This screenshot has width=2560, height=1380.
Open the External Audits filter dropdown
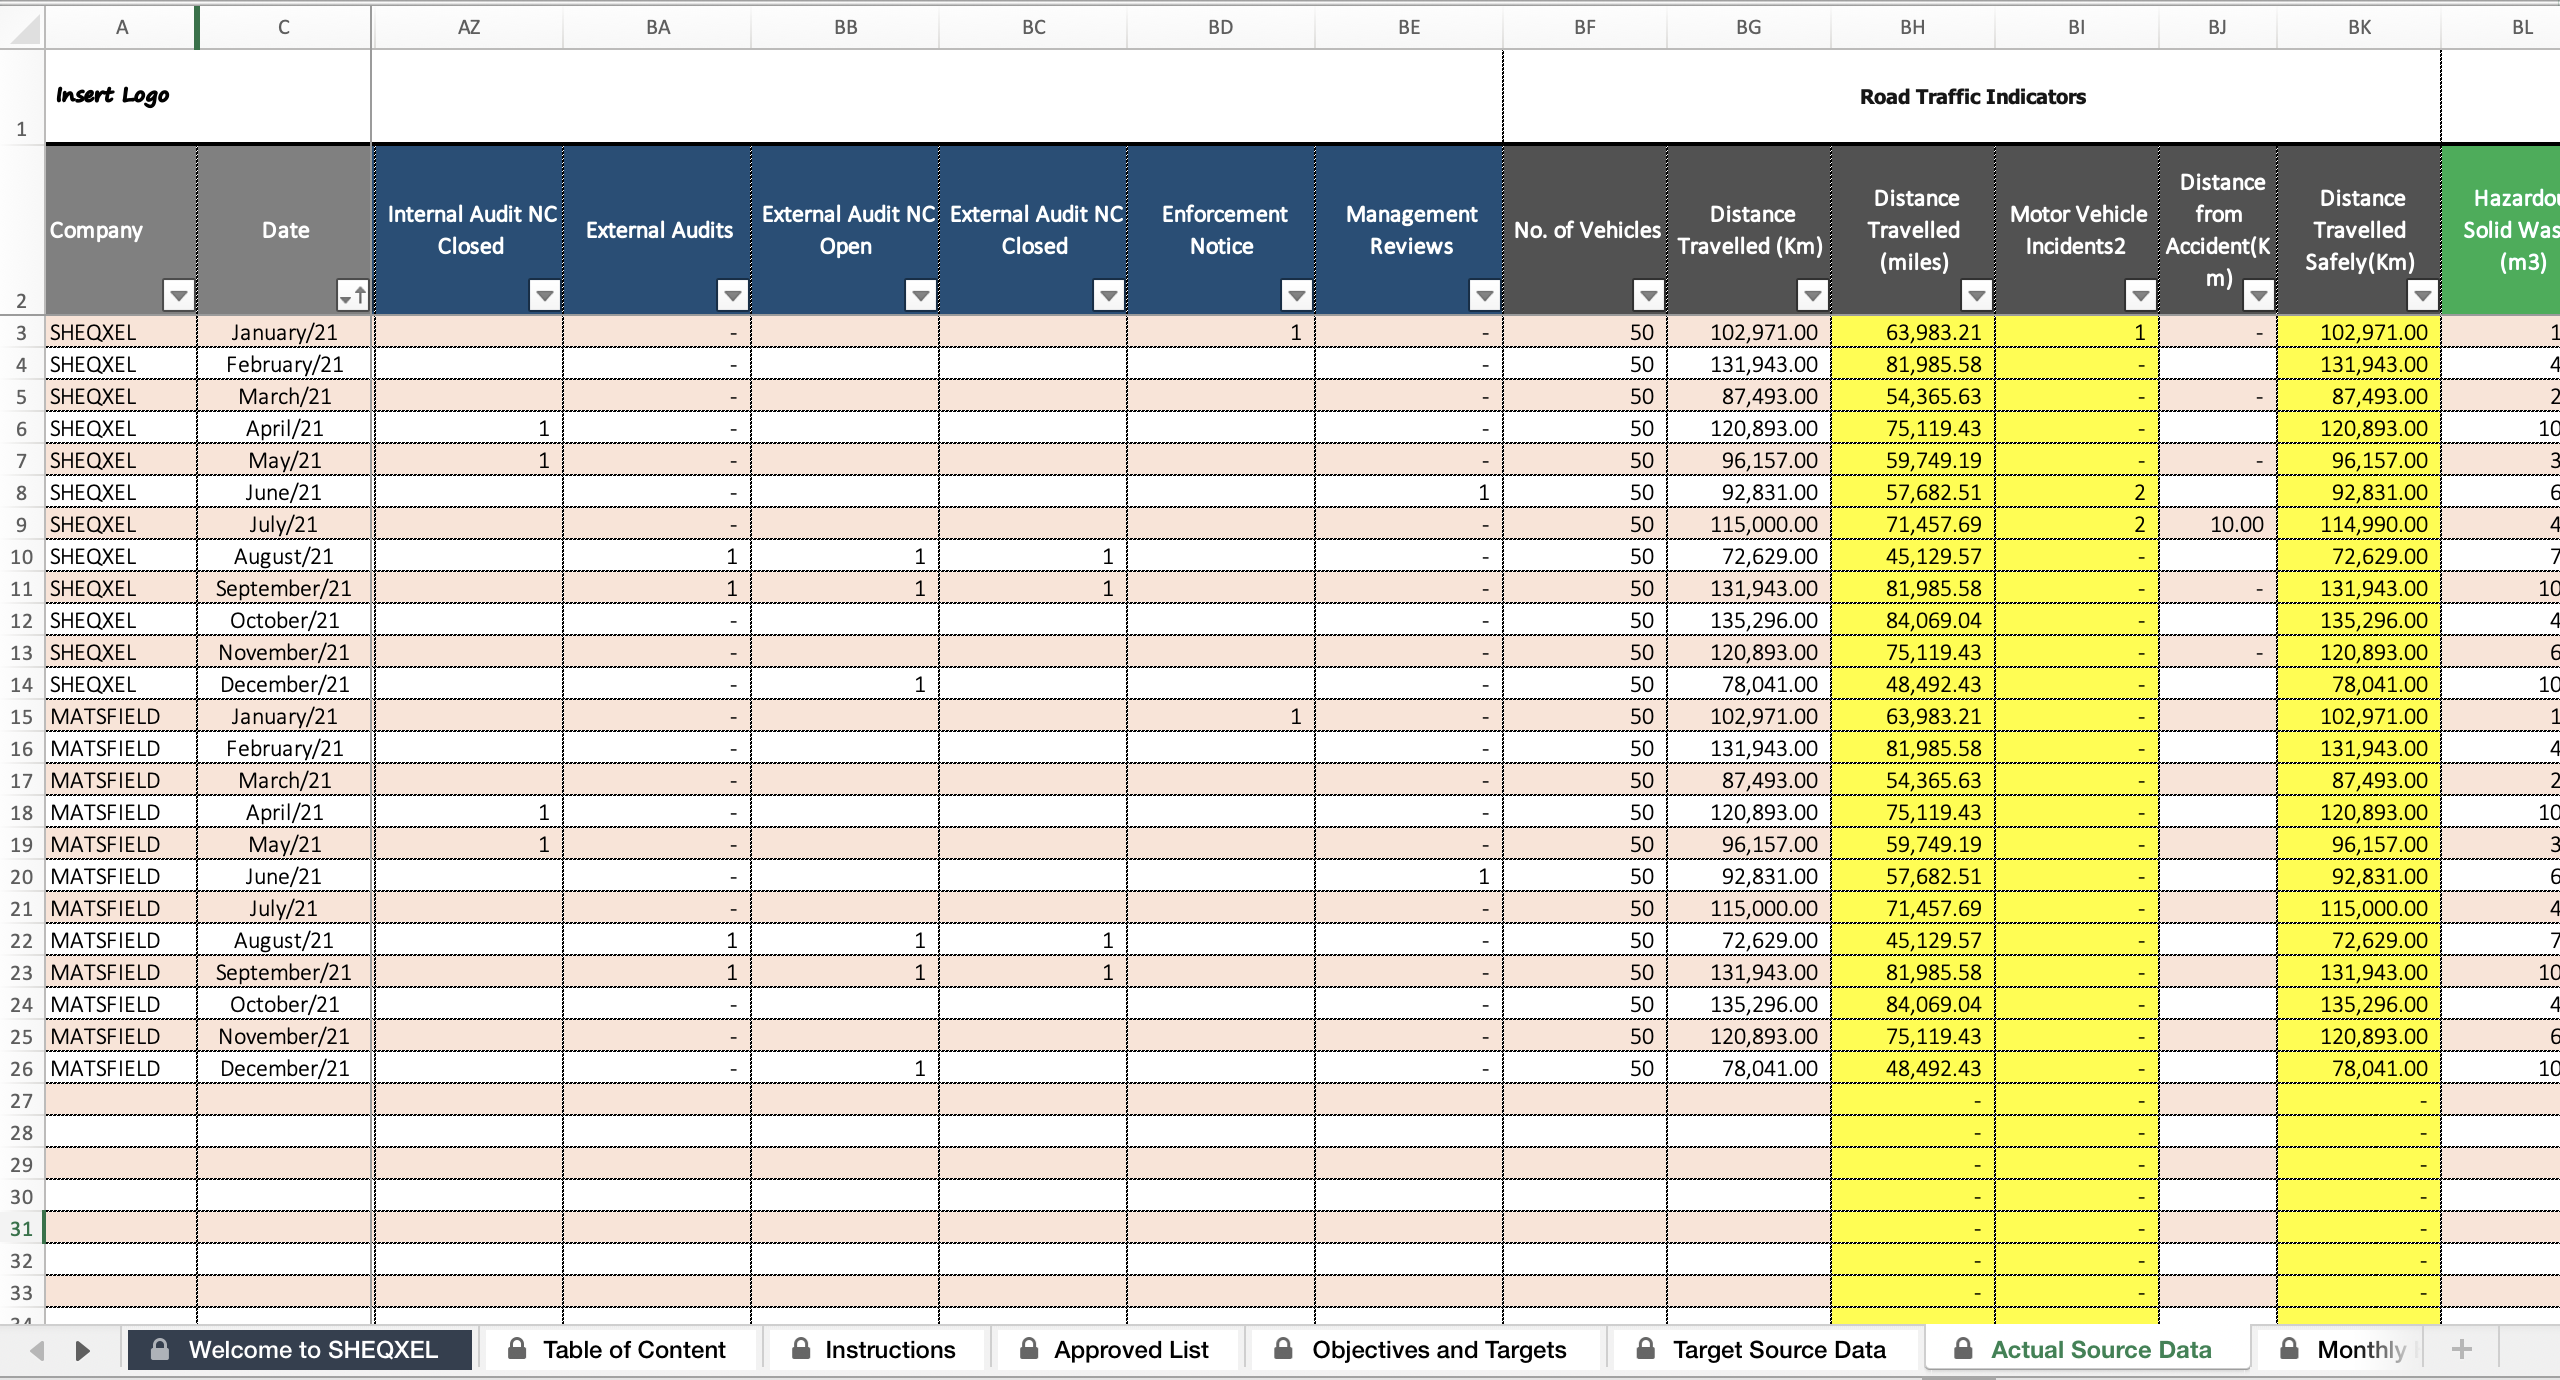point(733,296)
